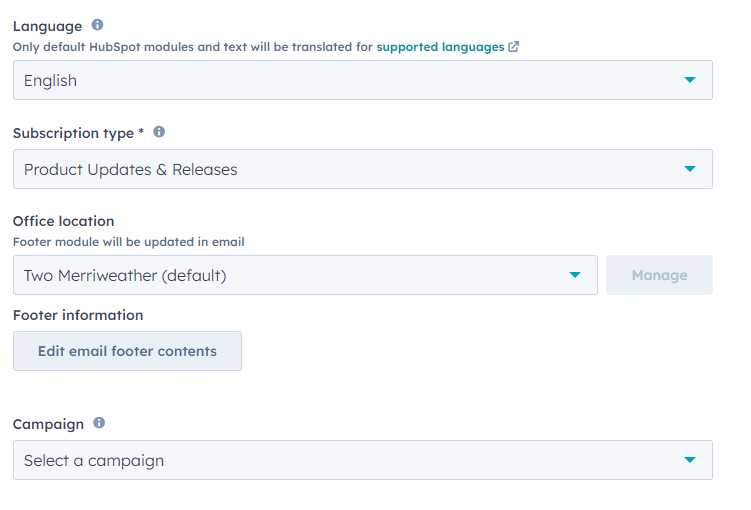751x510 pixels.
Task: Expand the Language dropdown arrow
Action: [690, 80]
